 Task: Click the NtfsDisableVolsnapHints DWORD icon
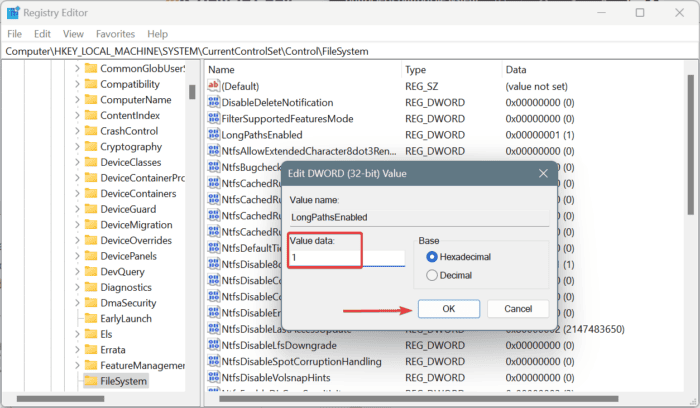[214, 377]
